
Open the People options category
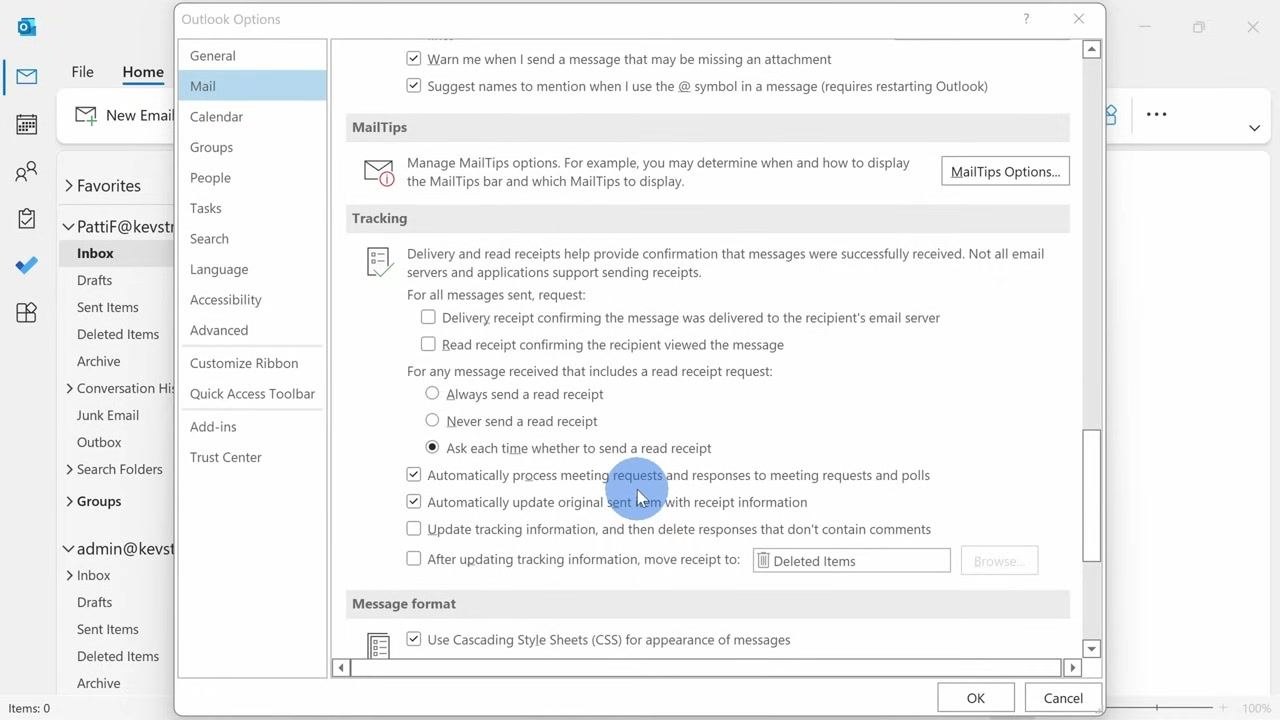coord(252,178)
